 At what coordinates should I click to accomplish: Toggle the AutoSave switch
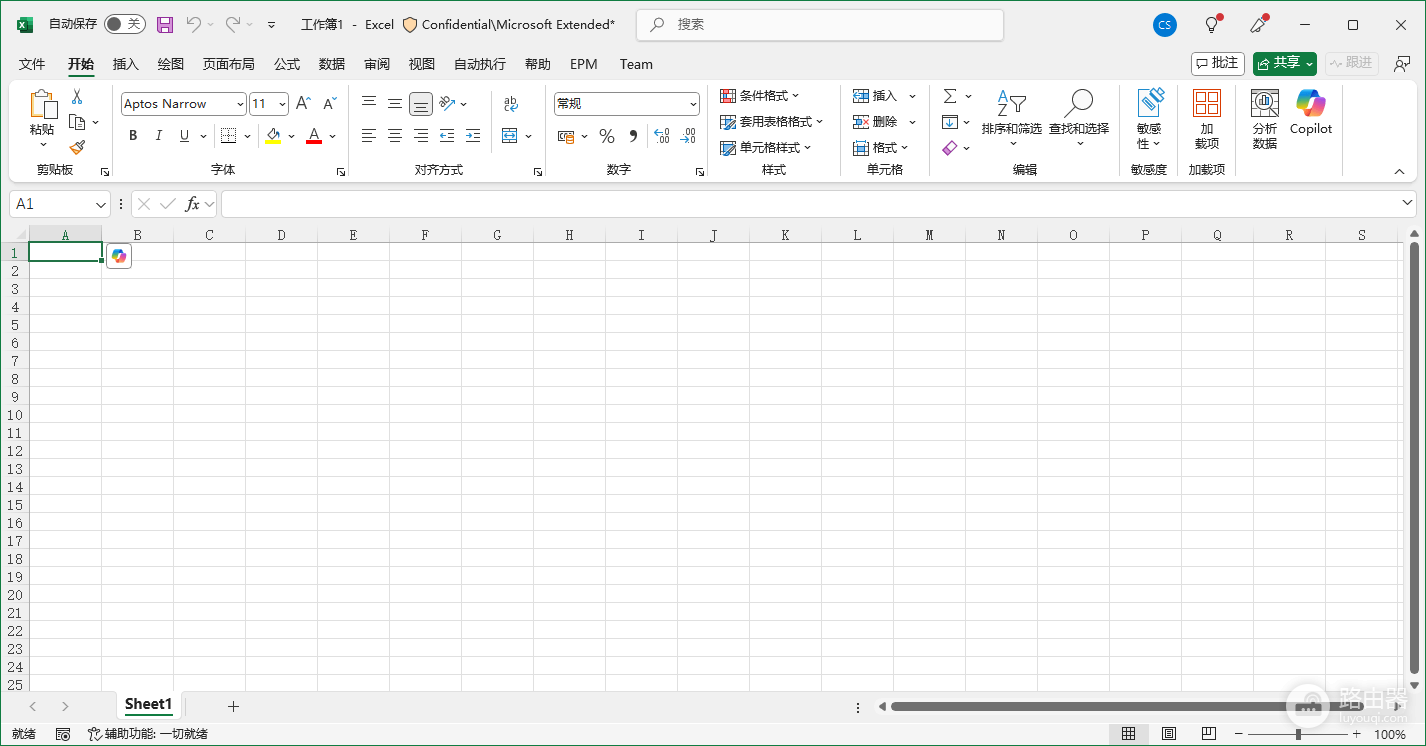pyautogui.click(x=124, y=24)
